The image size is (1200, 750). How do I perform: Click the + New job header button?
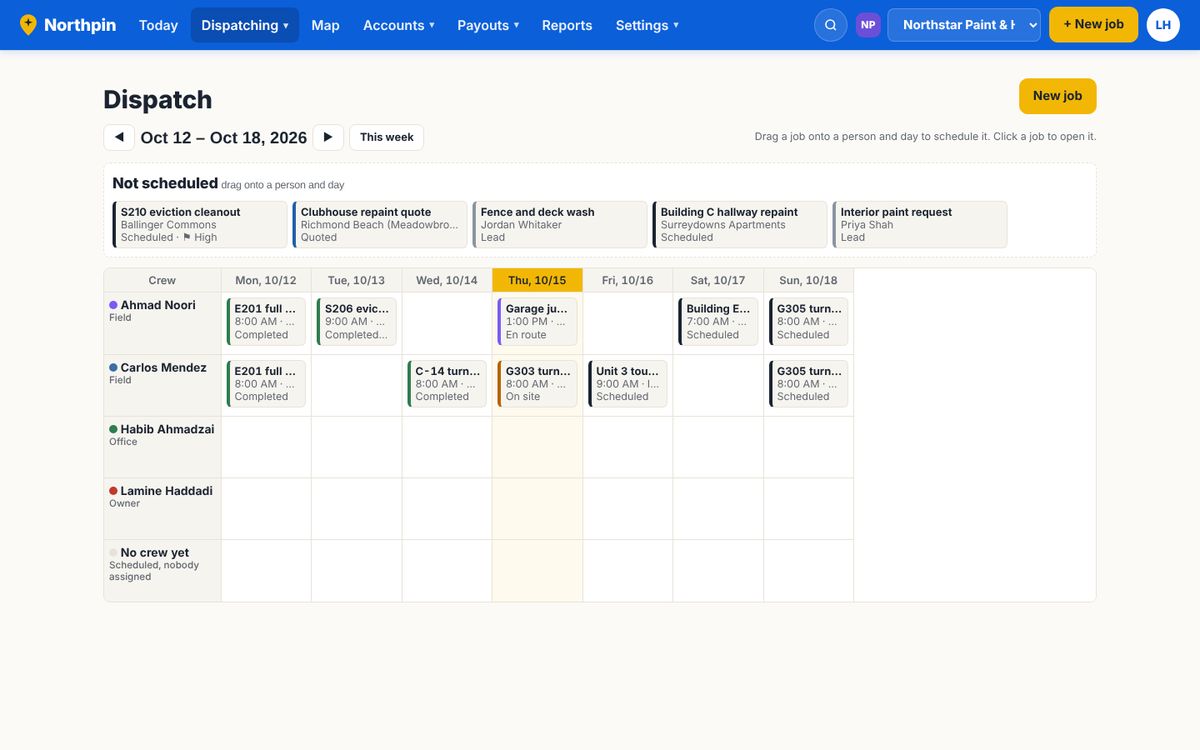coord(1093,25)
